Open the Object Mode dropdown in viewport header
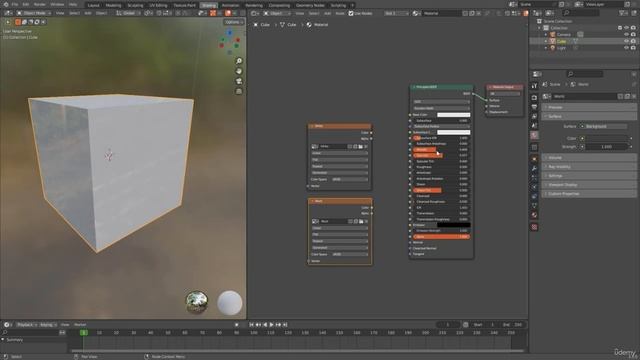640x360 pixels. [33, 13]
